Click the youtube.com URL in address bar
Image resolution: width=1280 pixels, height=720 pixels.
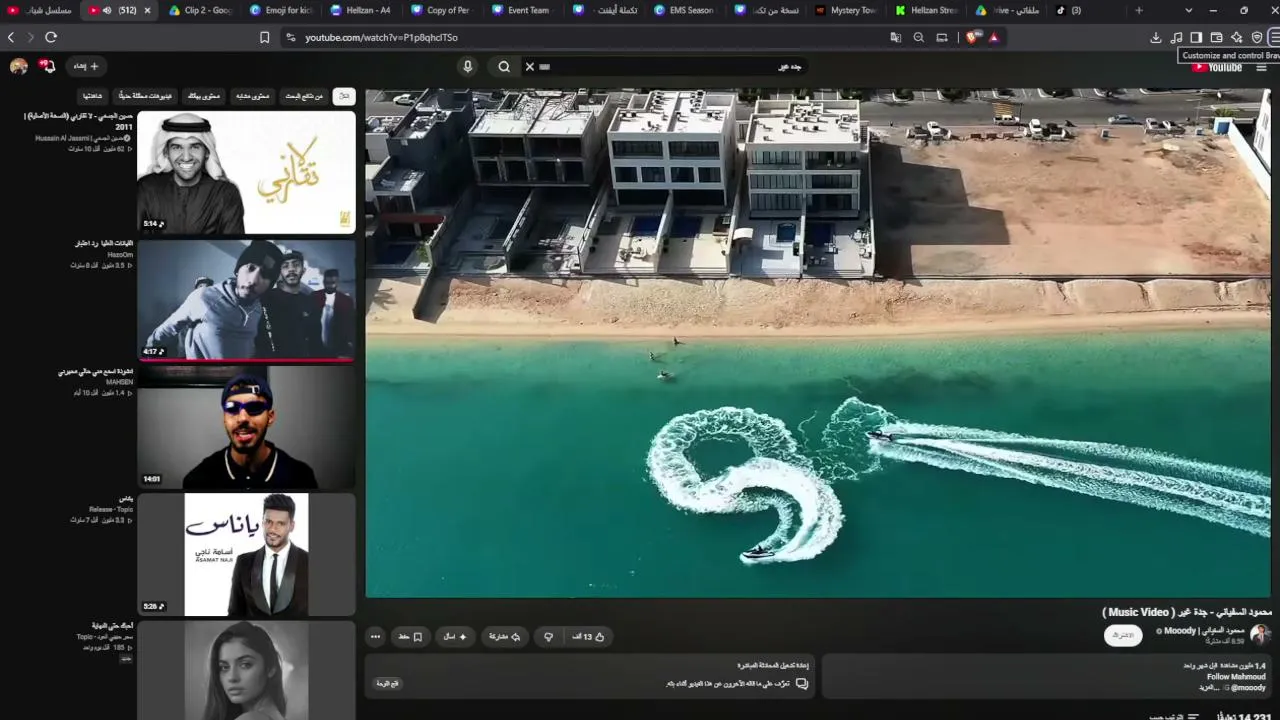point(381,37)
